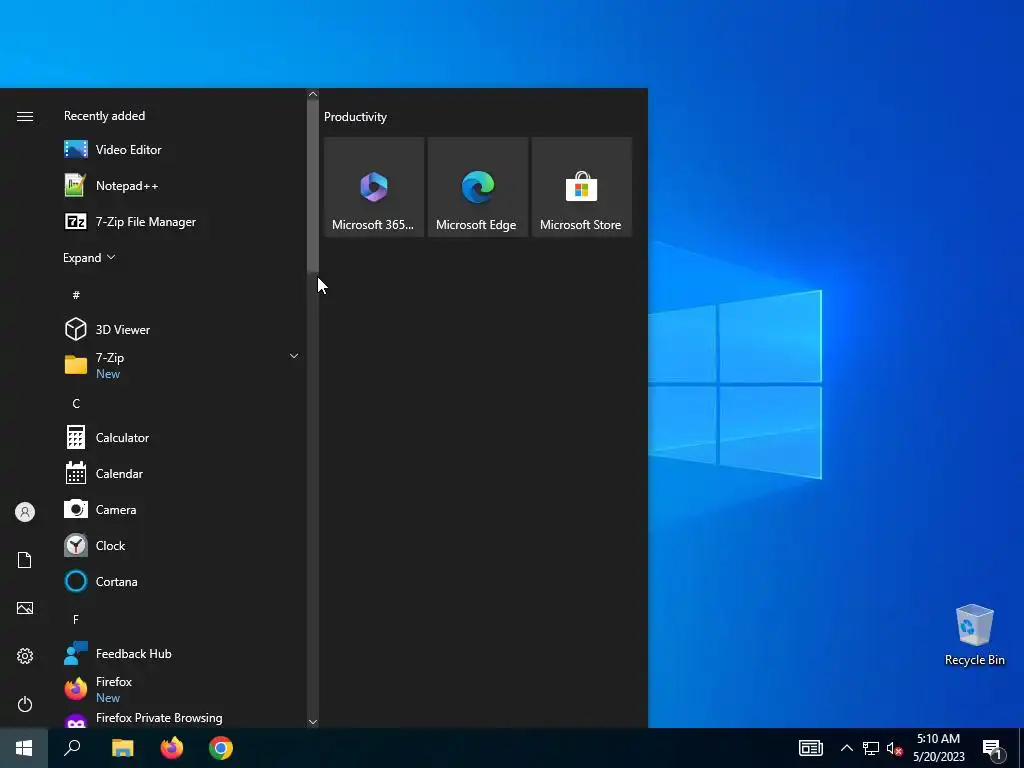Image resolution: width=1024 pixels, height=768 pixels.
Task: Open Feedback Hub
Action: click(183, 654)
